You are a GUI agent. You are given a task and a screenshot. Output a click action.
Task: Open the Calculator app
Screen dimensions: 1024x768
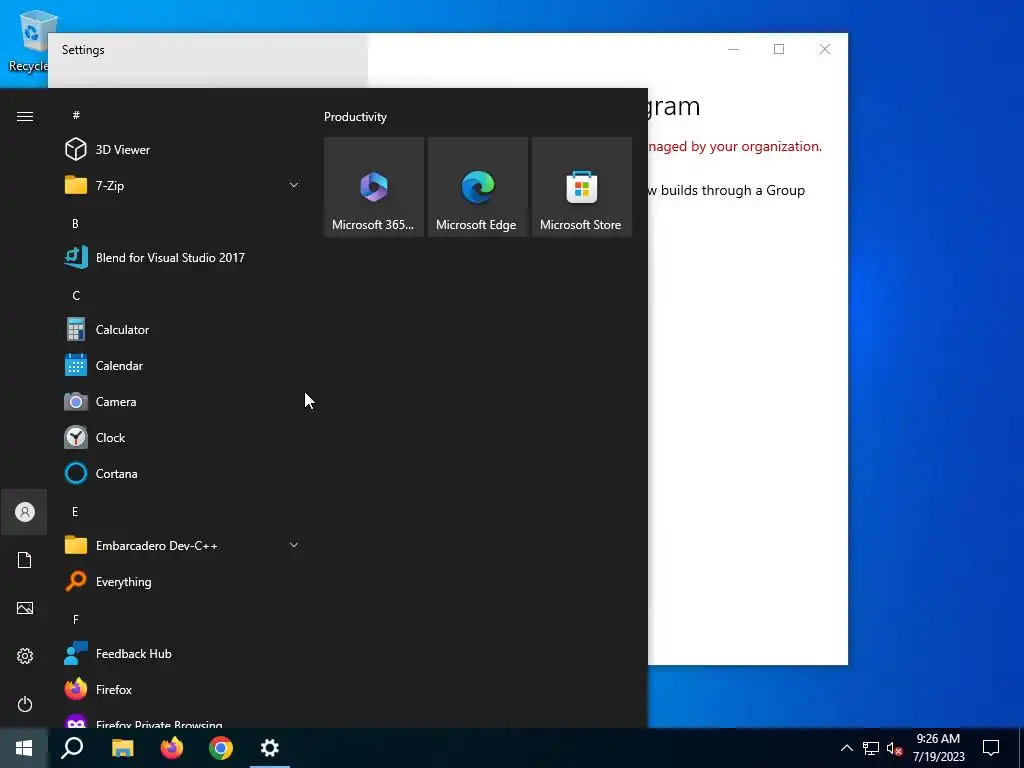(183, 330)
